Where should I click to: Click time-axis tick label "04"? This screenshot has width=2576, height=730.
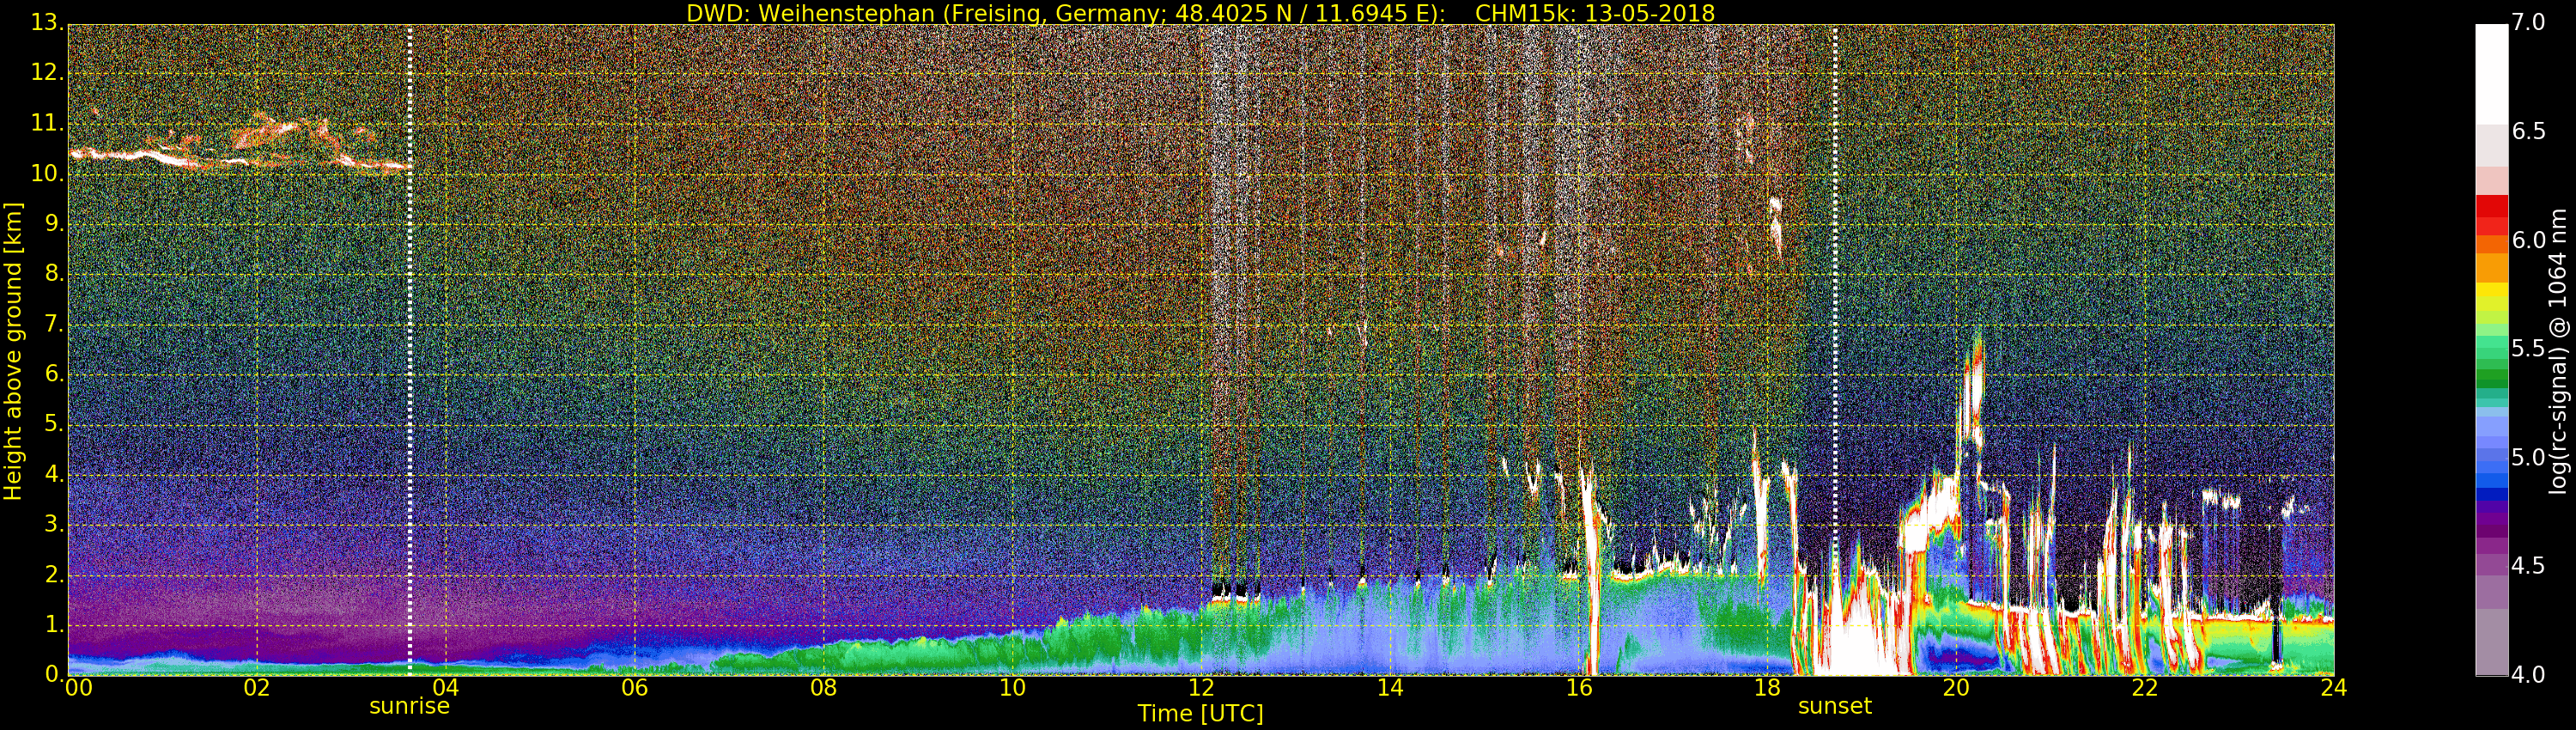446,688
